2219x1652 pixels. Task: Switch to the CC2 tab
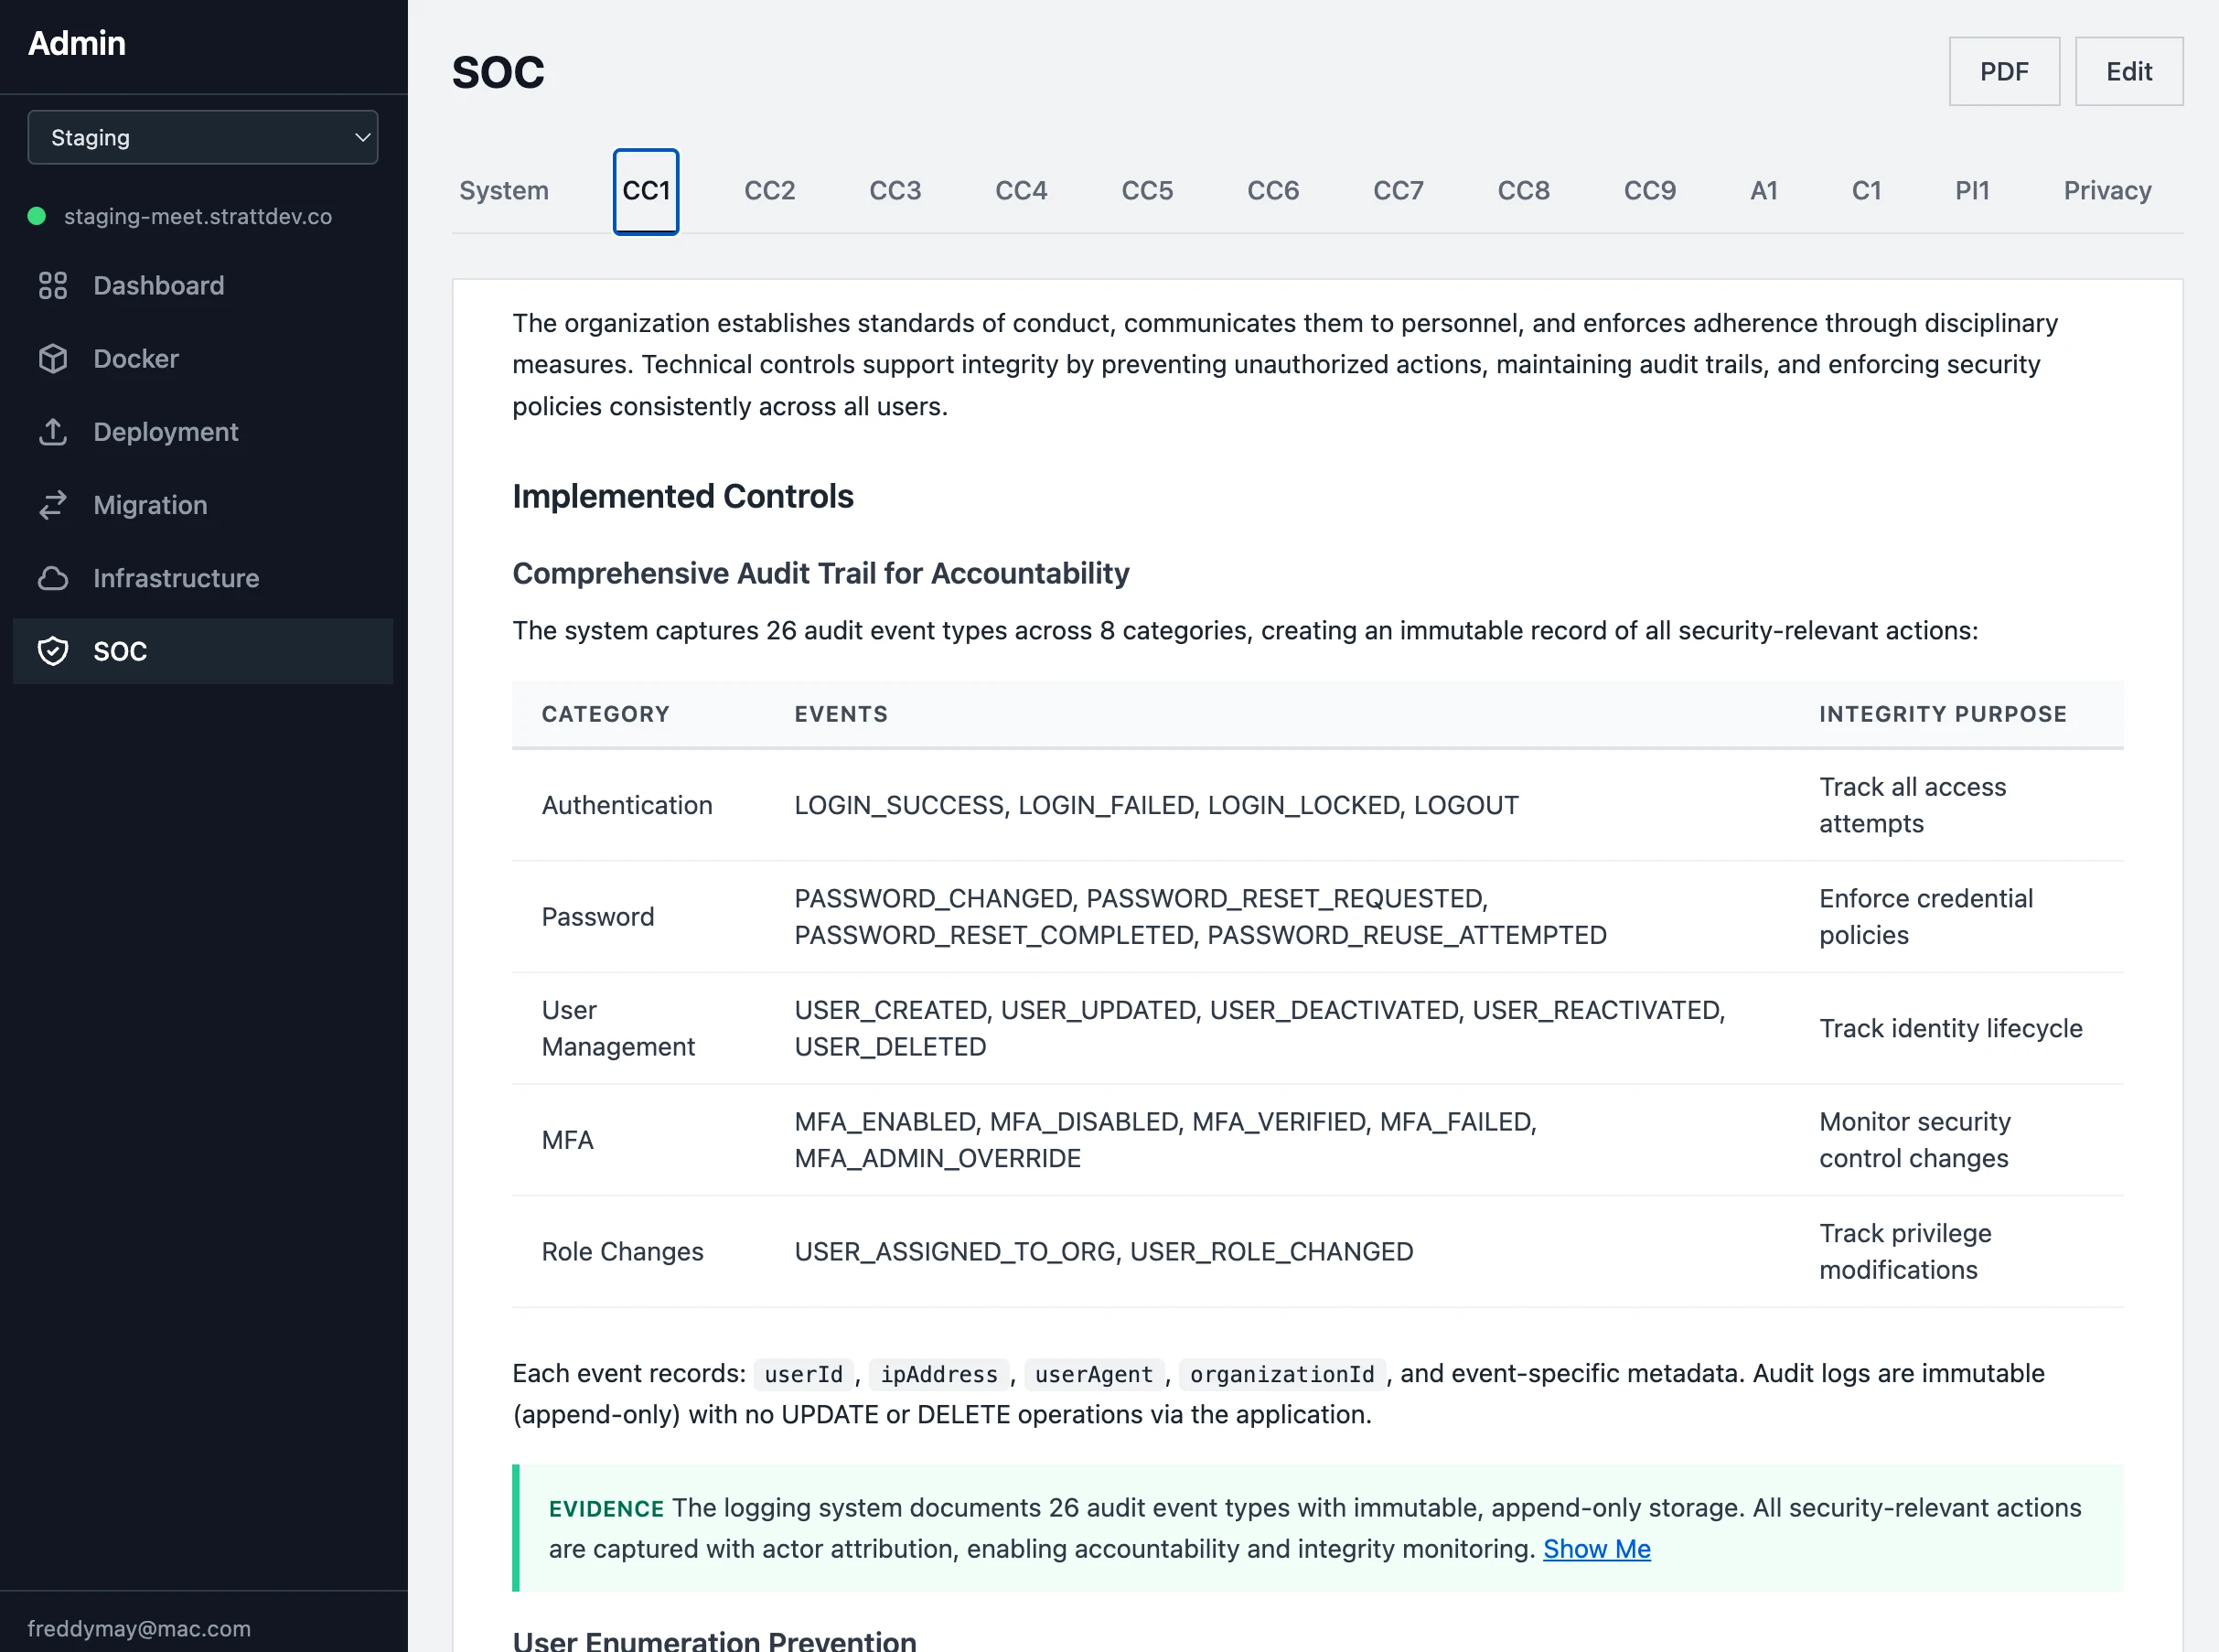click(x=769, y=191)
